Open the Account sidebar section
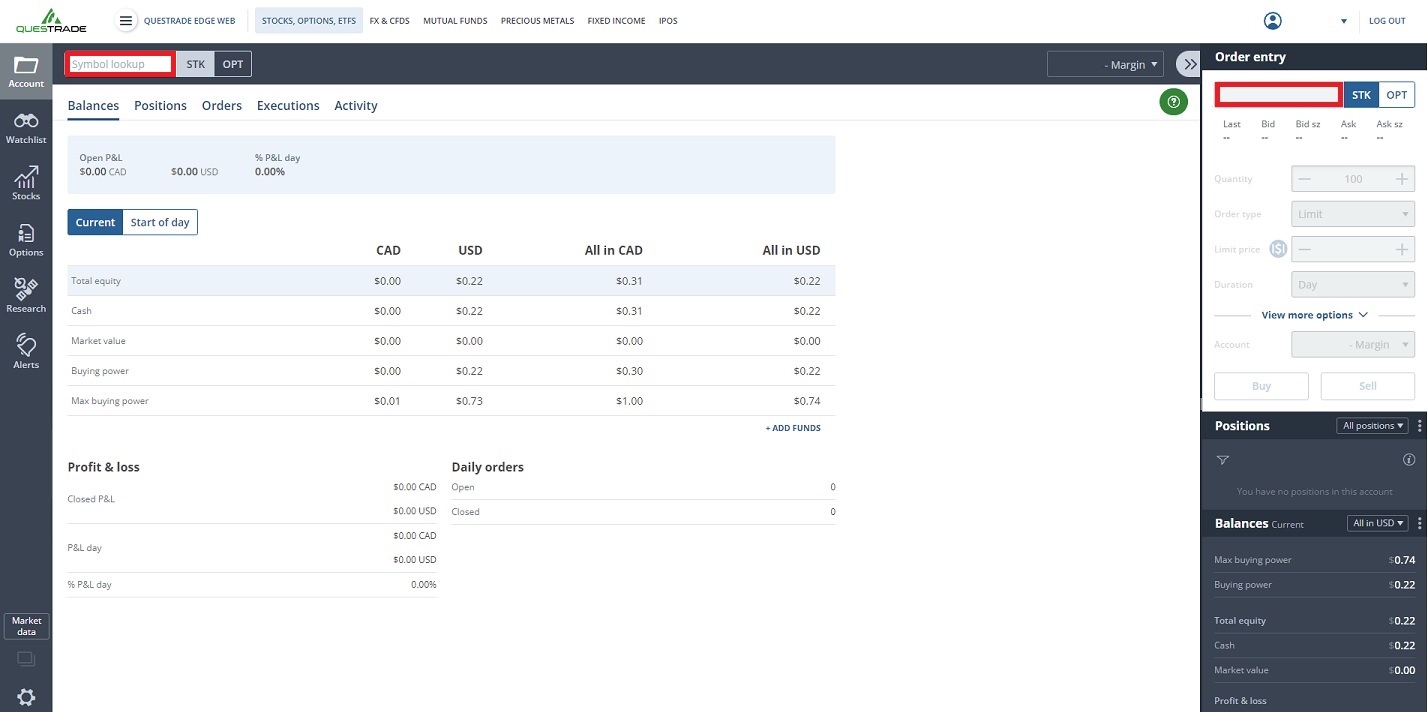This screenshot has width=1428, height=712. (26, 72)
